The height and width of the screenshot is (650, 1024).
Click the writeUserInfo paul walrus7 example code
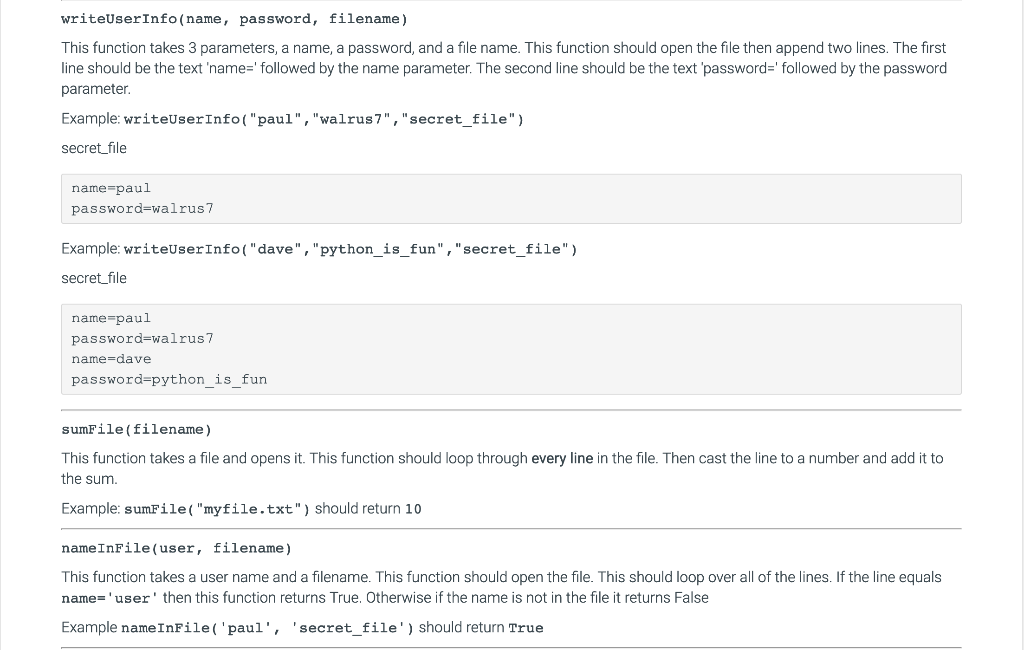click(x=324, y=119)
